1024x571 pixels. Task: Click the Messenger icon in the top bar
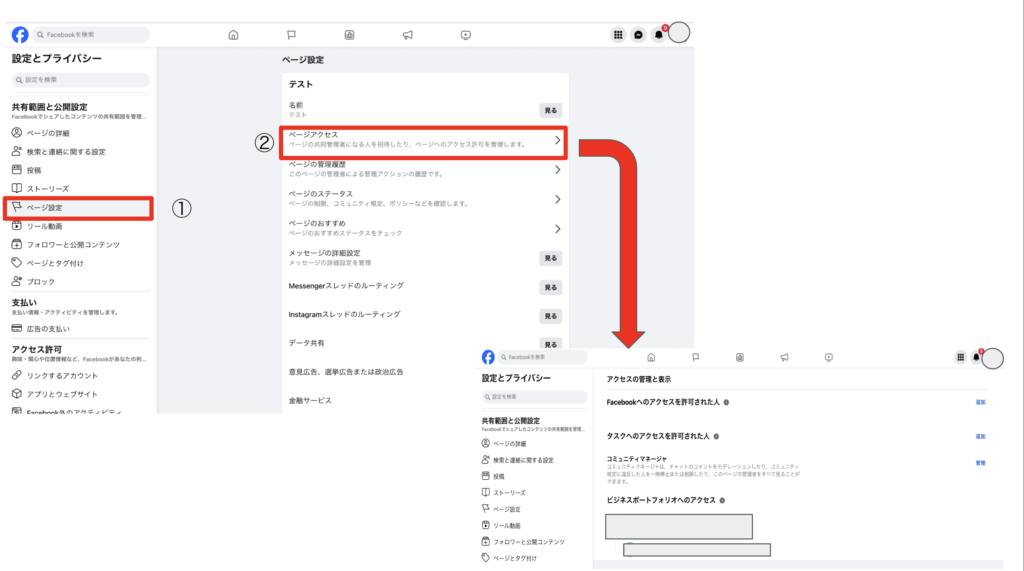pyautogui.click(x=638, y=34)
